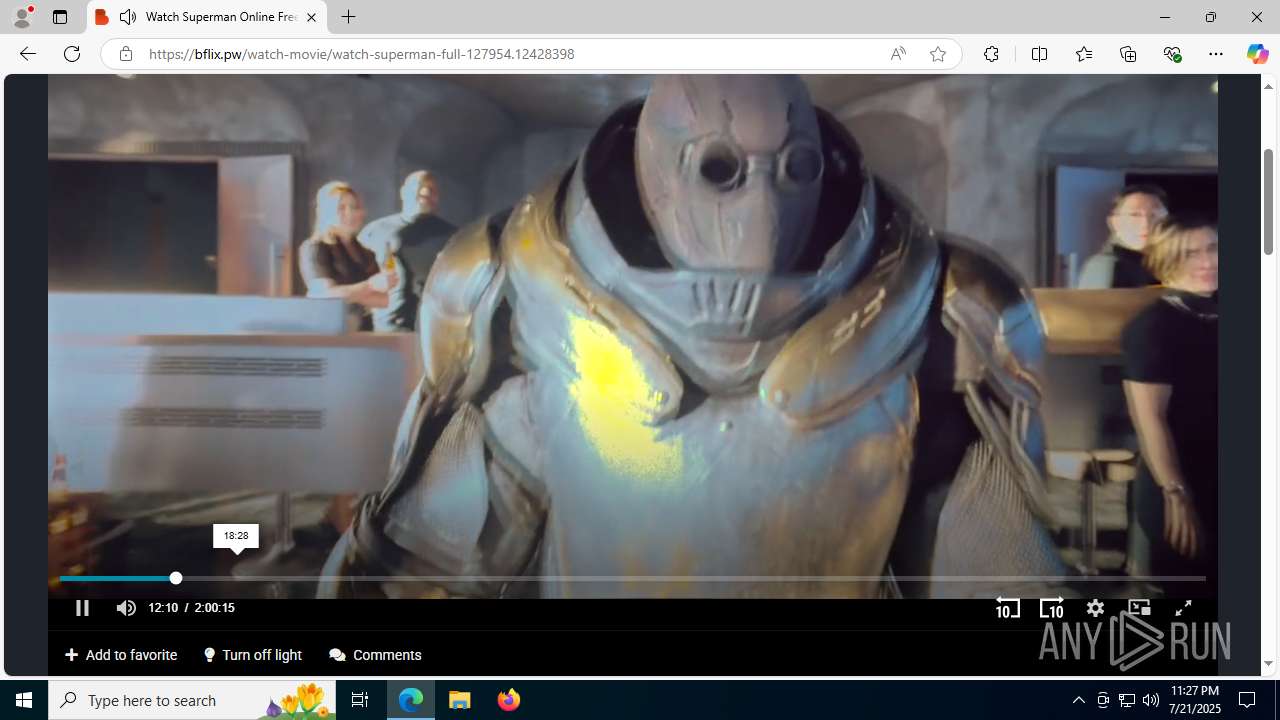Open browser Extensions menu

pos(991,54)
